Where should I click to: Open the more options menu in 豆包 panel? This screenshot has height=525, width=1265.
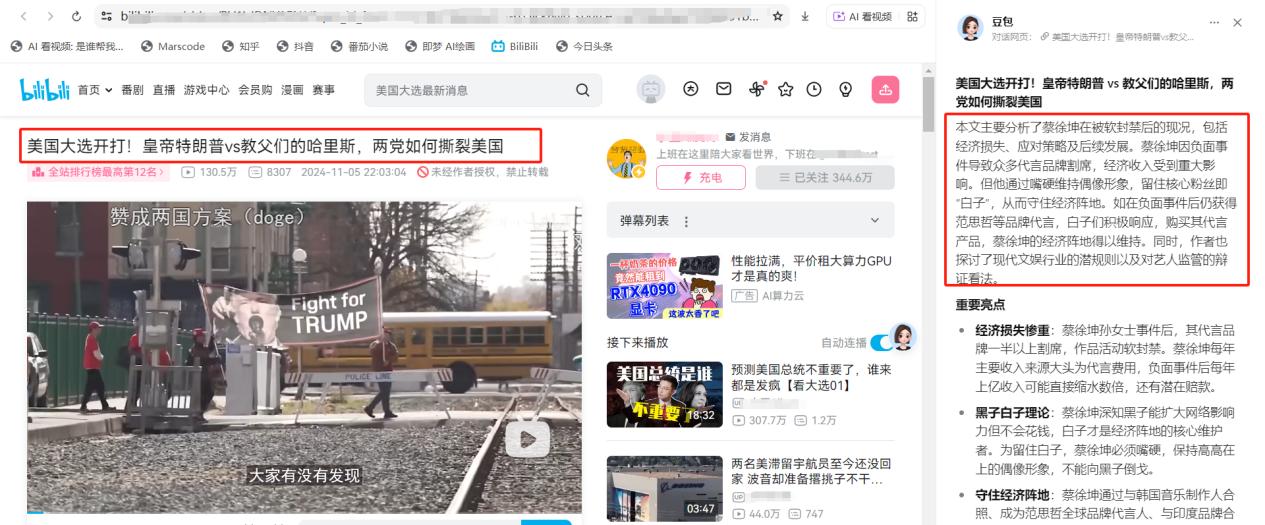tap(1214, 22)
